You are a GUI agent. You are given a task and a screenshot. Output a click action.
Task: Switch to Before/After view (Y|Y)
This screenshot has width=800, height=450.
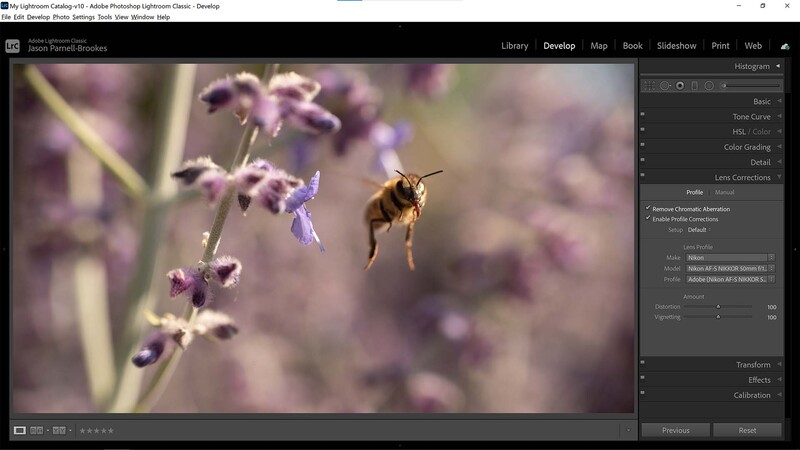(x=59, y=431)
